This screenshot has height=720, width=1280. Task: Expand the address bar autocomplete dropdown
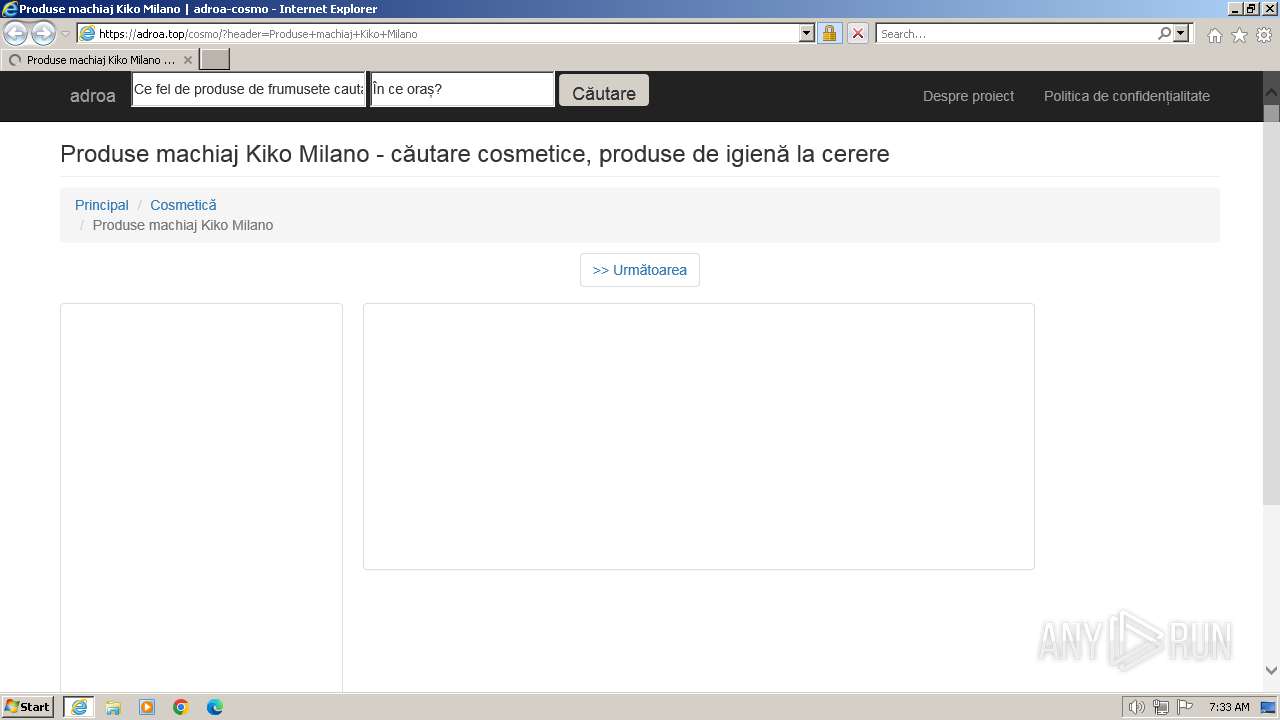(807, 33)
